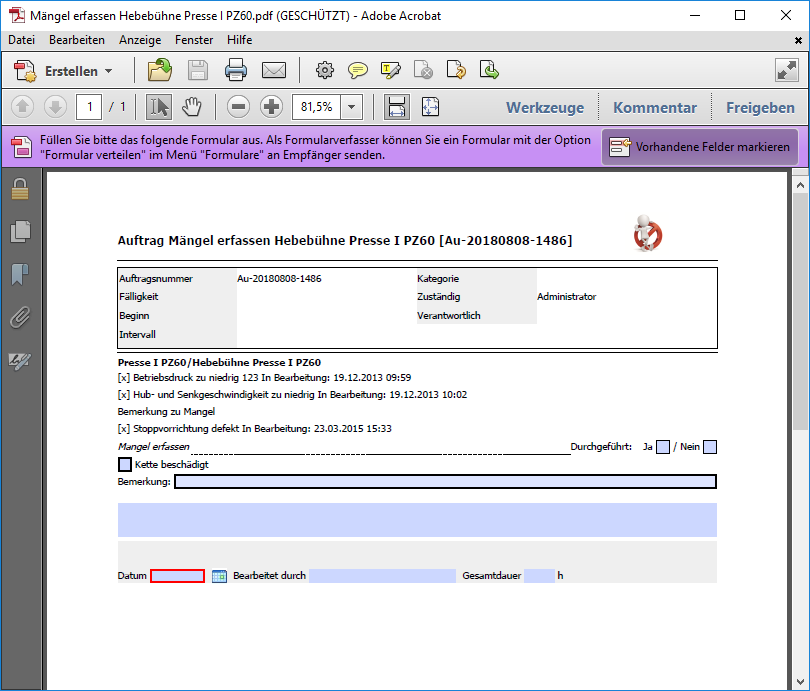The width and height of the screenshot is (810, 691).
Task: Open the Datei menu
Action: [x=21, y=40]
